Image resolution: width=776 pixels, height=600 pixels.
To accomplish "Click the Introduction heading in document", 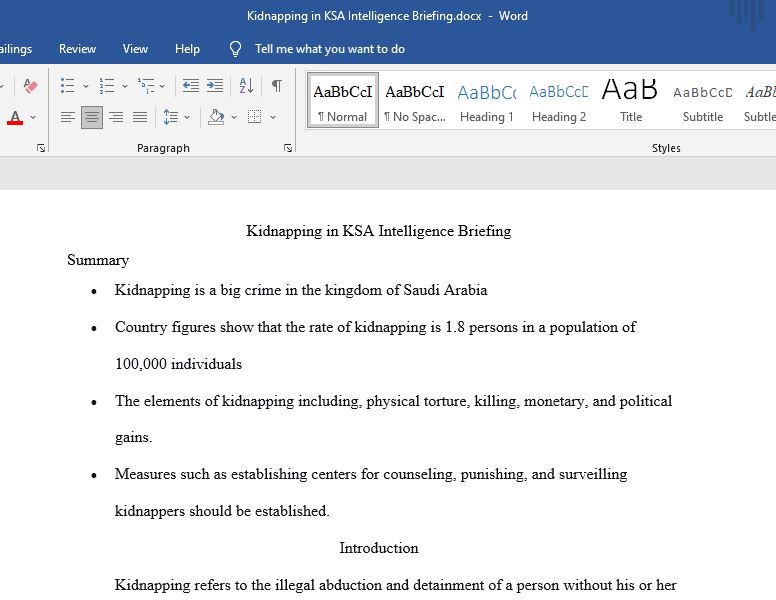I will pos(379,548).
